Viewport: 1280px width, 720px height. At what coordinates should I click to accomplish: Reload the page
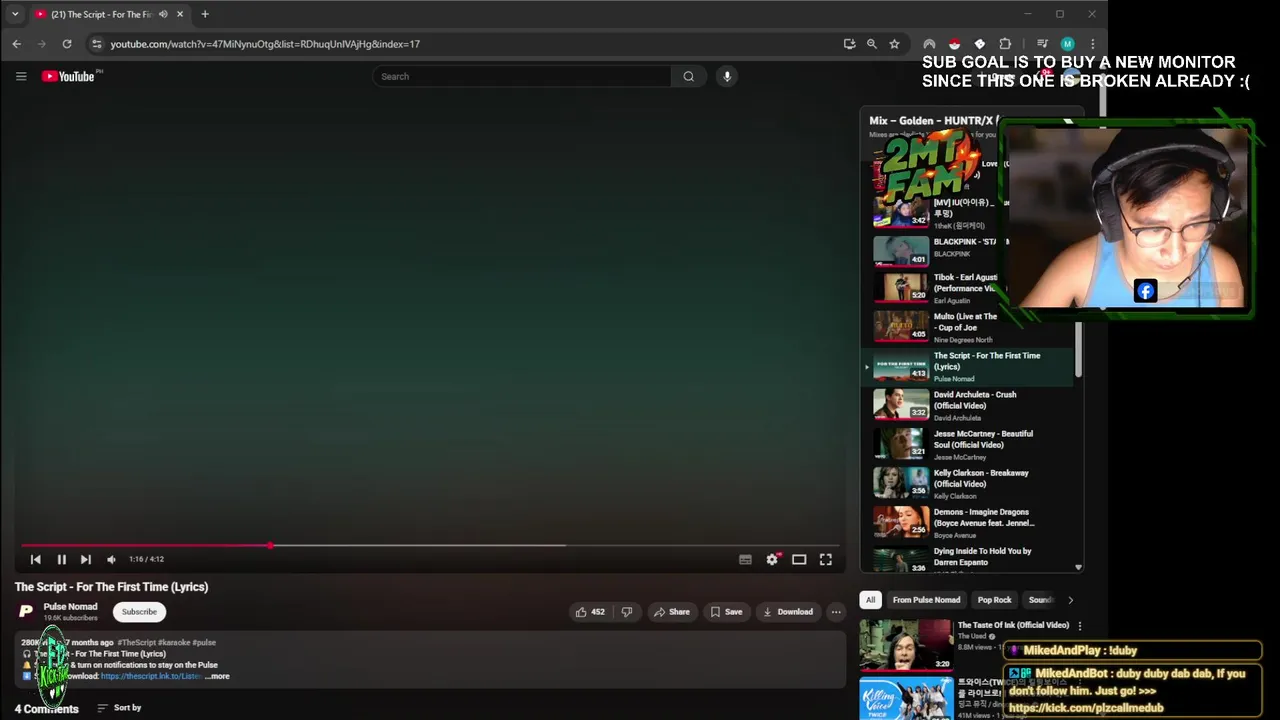pos(67,44)
